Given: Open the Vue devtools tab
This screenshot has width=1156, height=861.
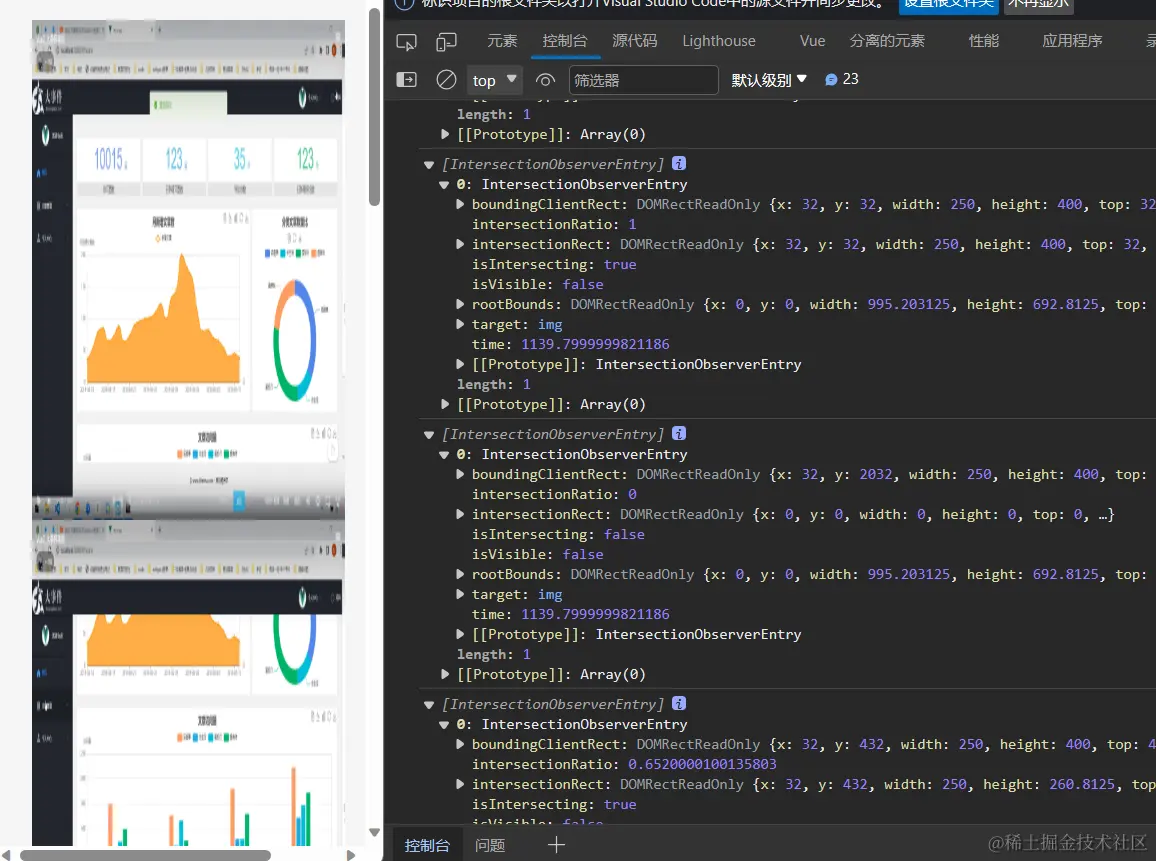Looking at the screenshot, I should 812,41.
